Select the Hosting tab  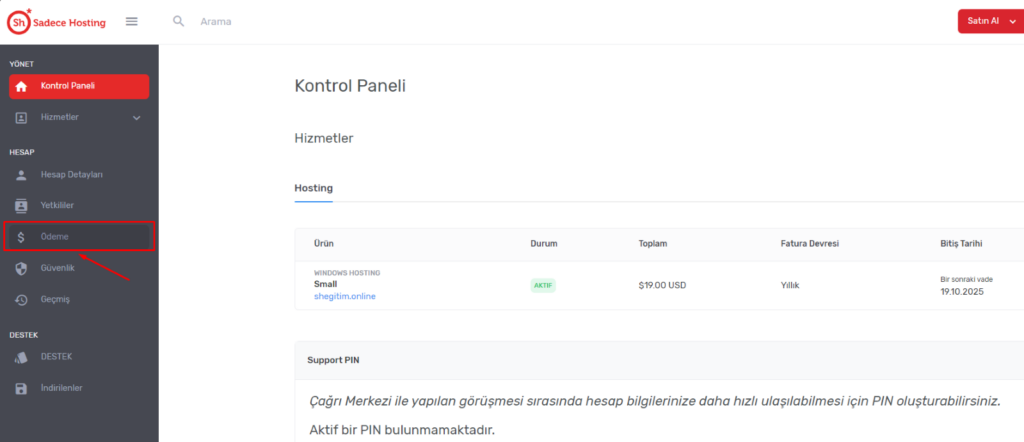(x=313, y=189)
